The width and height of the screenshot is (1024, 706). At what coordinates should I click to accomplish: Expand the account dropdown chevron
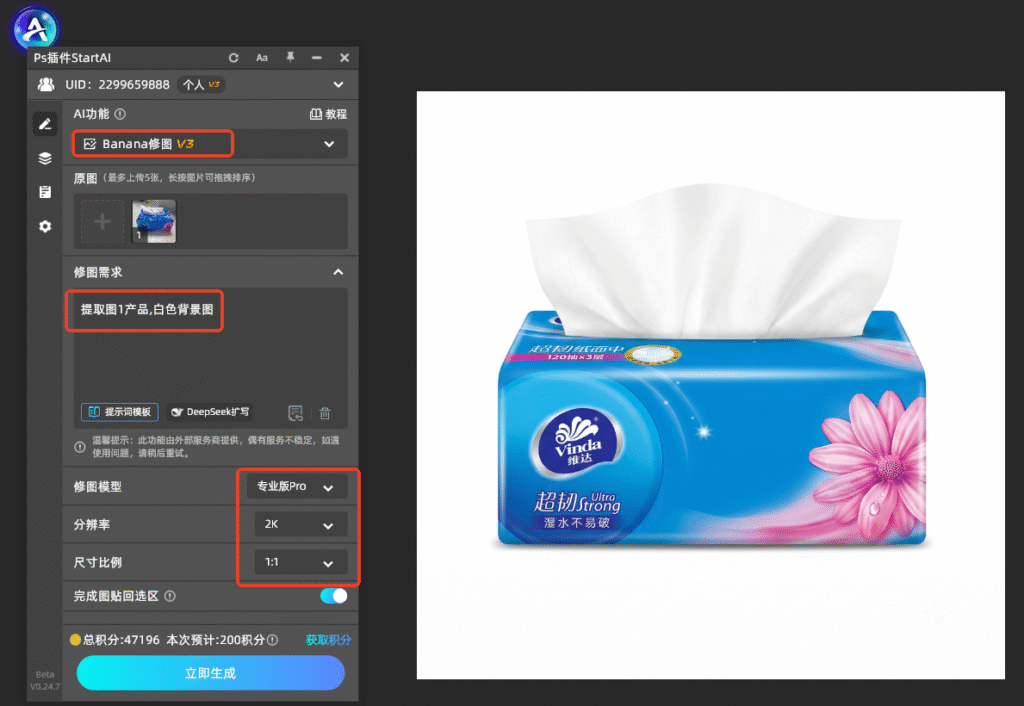pos(338,84)
